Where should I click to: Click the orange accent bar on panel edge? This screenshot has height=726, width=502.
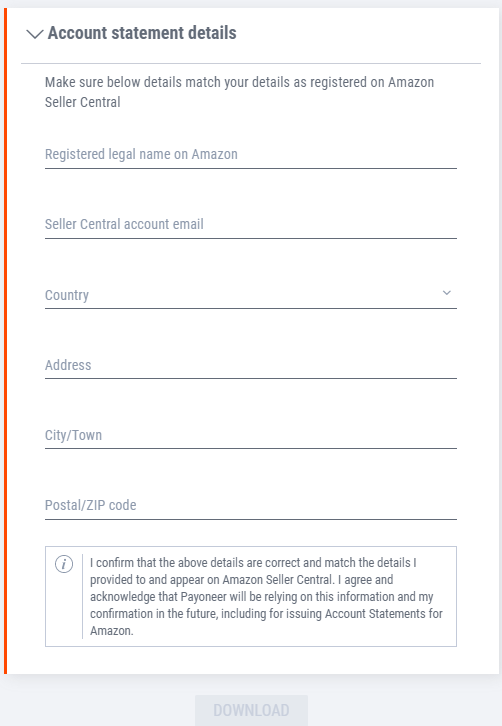(6, 341)
